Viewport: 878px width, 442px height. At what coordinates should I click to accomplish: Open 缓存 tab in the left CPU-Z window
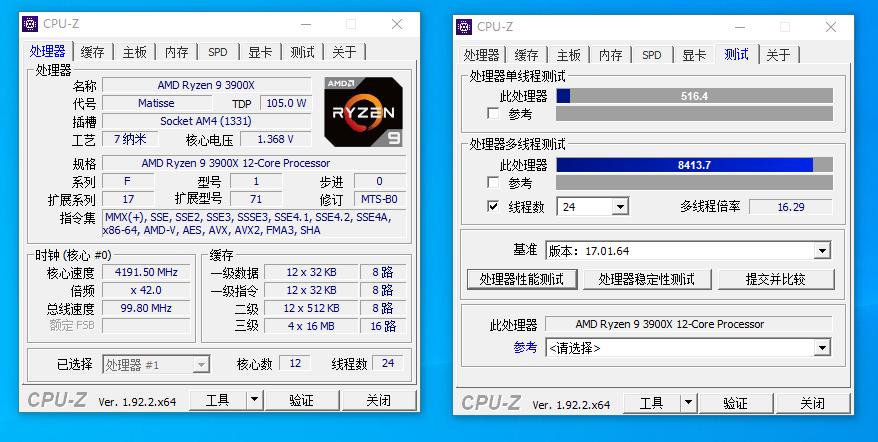coord(92,52)
